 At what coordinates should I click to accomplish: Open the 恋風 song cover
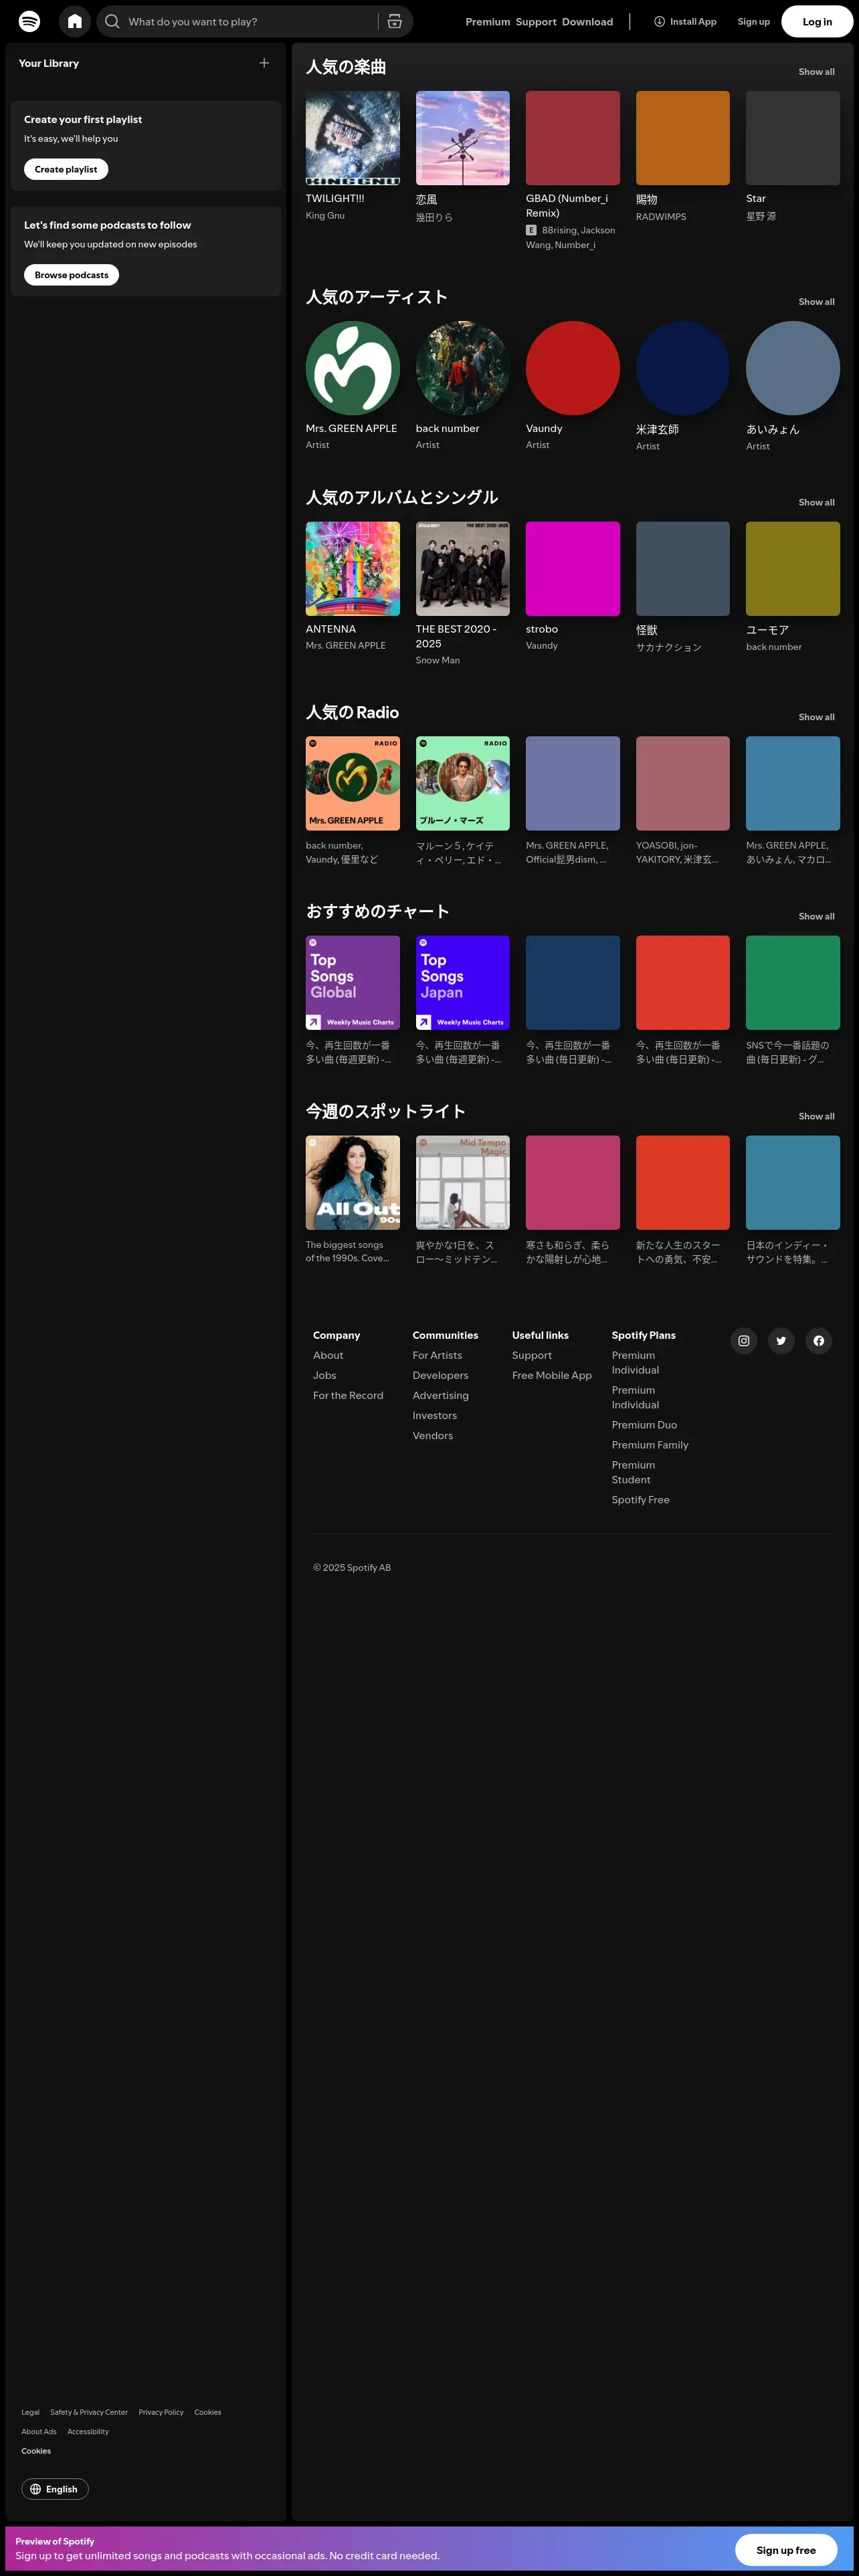pos(463,138)
